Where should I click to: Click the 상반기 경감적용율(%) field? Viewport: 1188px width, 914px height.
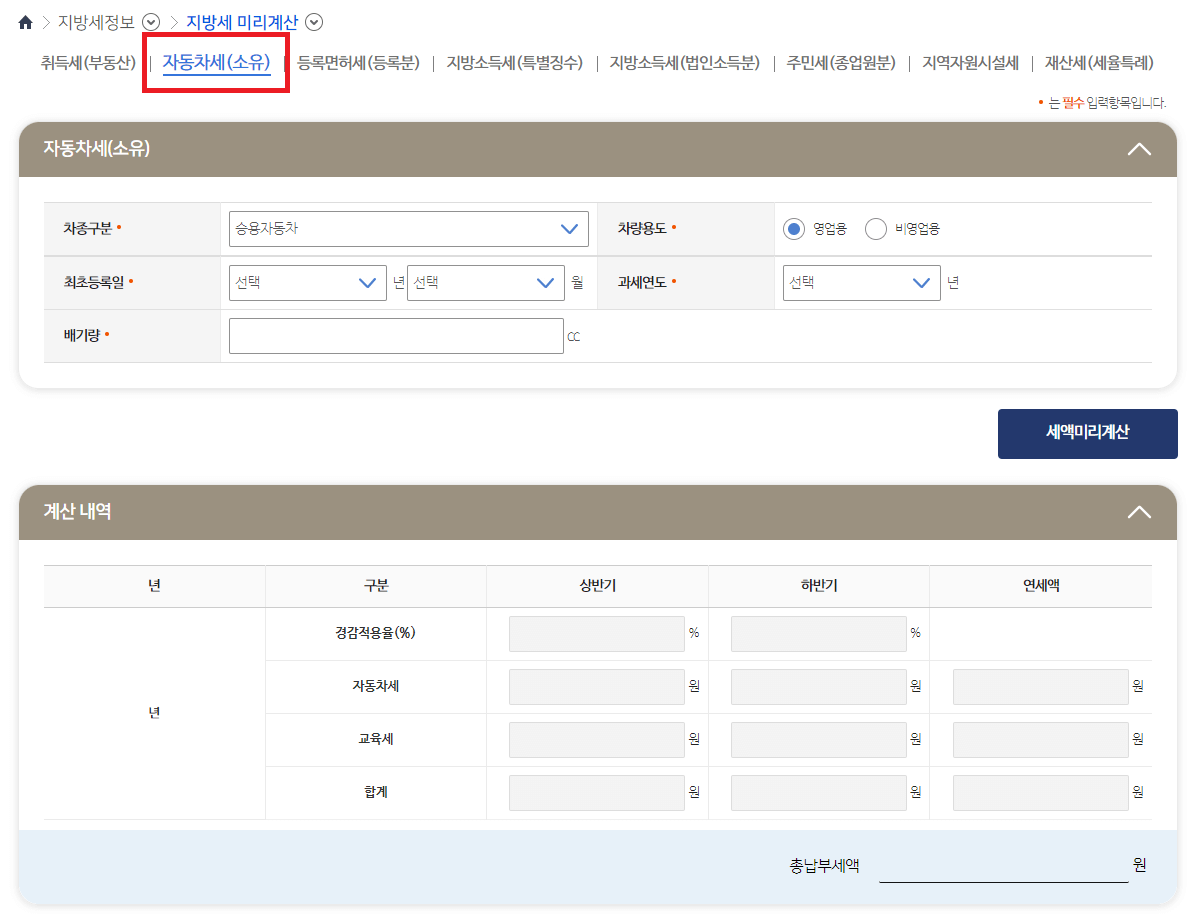coord(596,634)
